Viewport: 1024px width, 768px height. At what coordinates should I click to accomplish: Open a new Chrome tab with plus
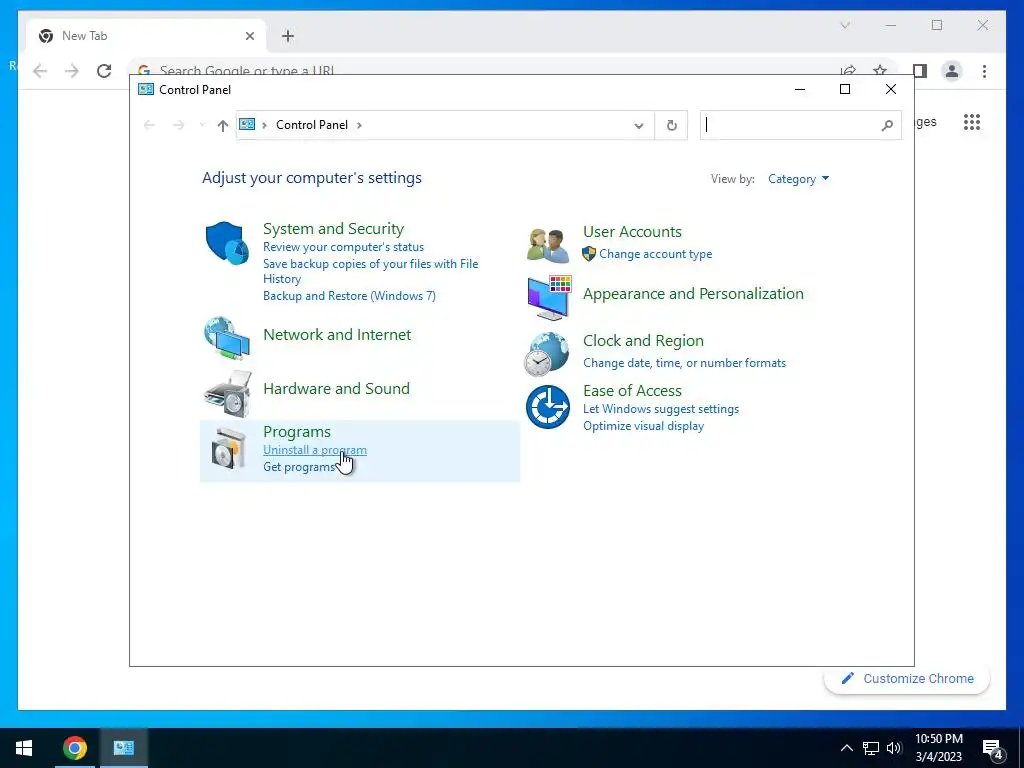(x=288, y=36)
